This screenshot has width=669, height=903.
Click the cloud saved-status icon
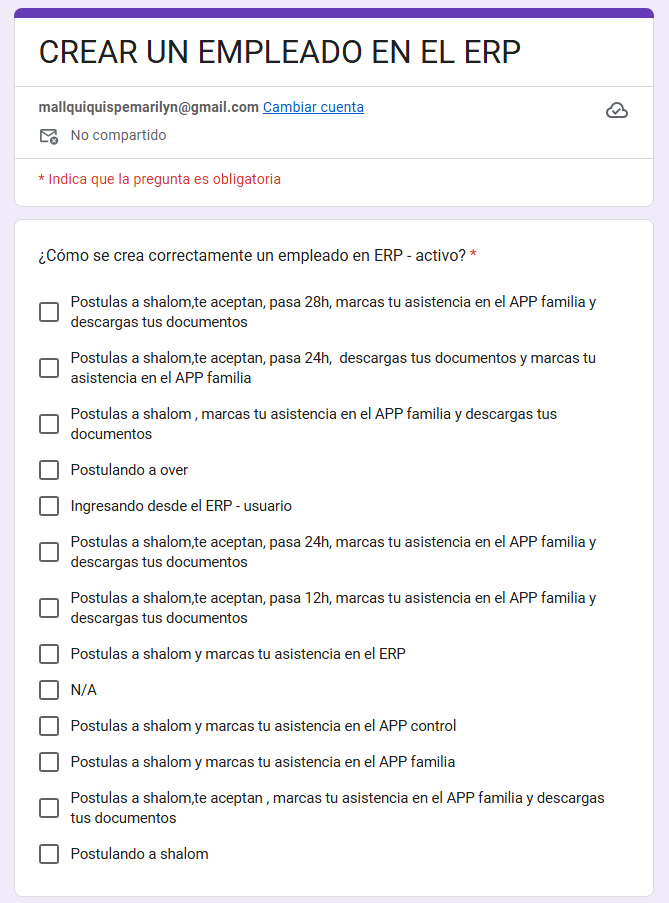(x=617, y=111)
